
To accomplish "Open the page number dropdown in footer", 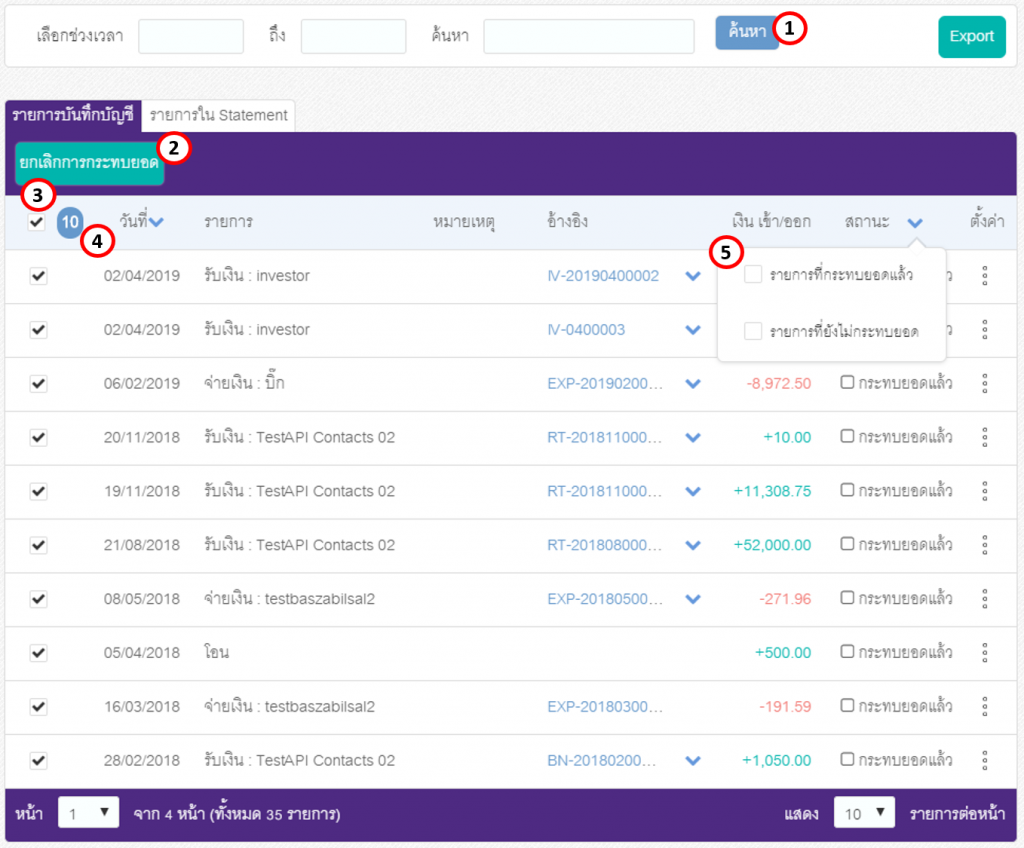I will (88, 813).
